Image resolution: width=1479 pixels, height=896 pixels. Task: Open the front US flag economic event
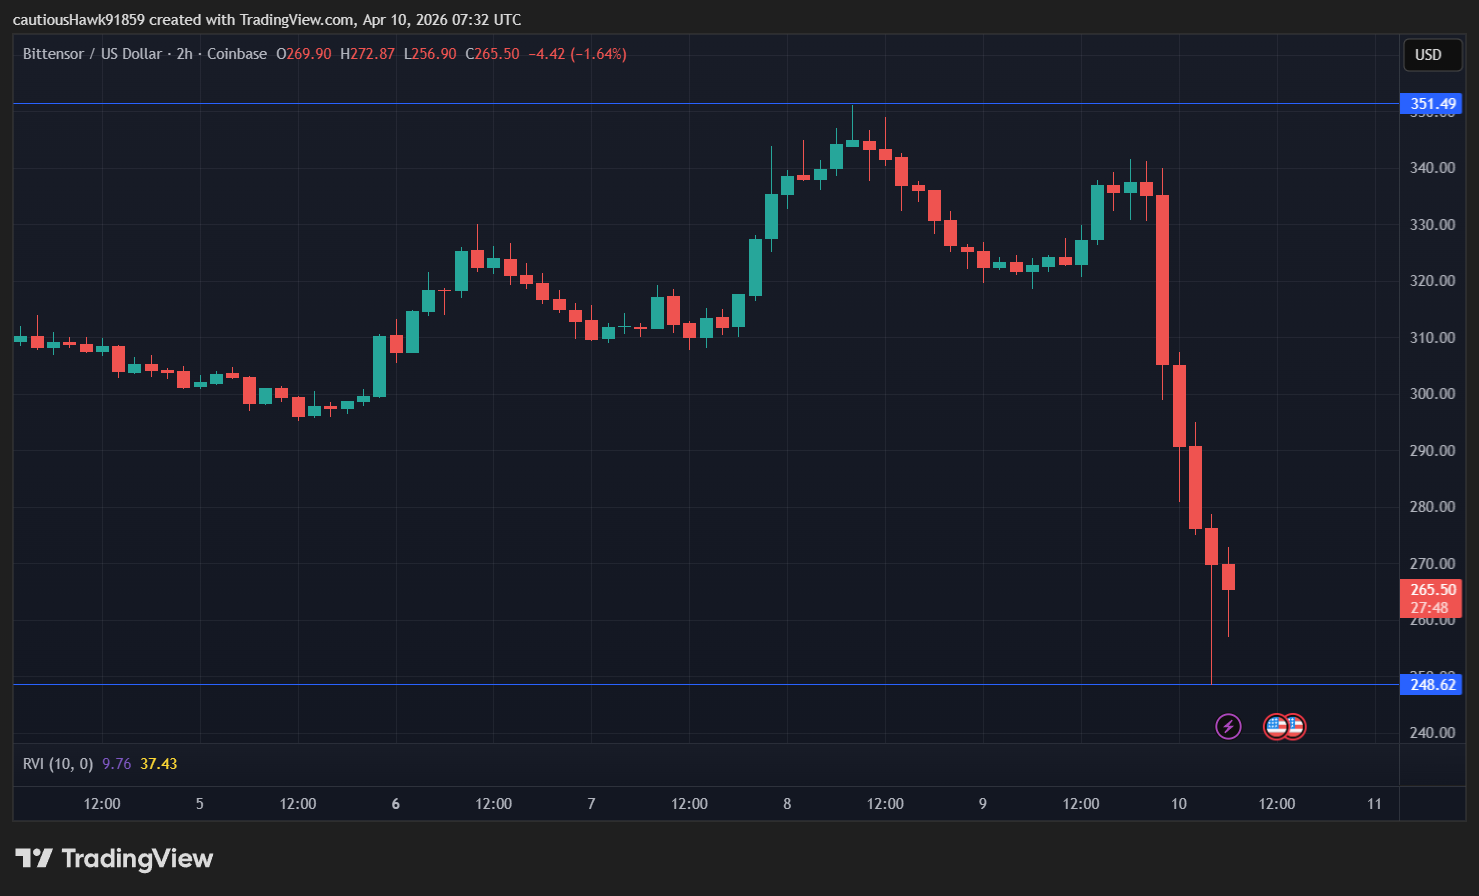point(1276,726)
